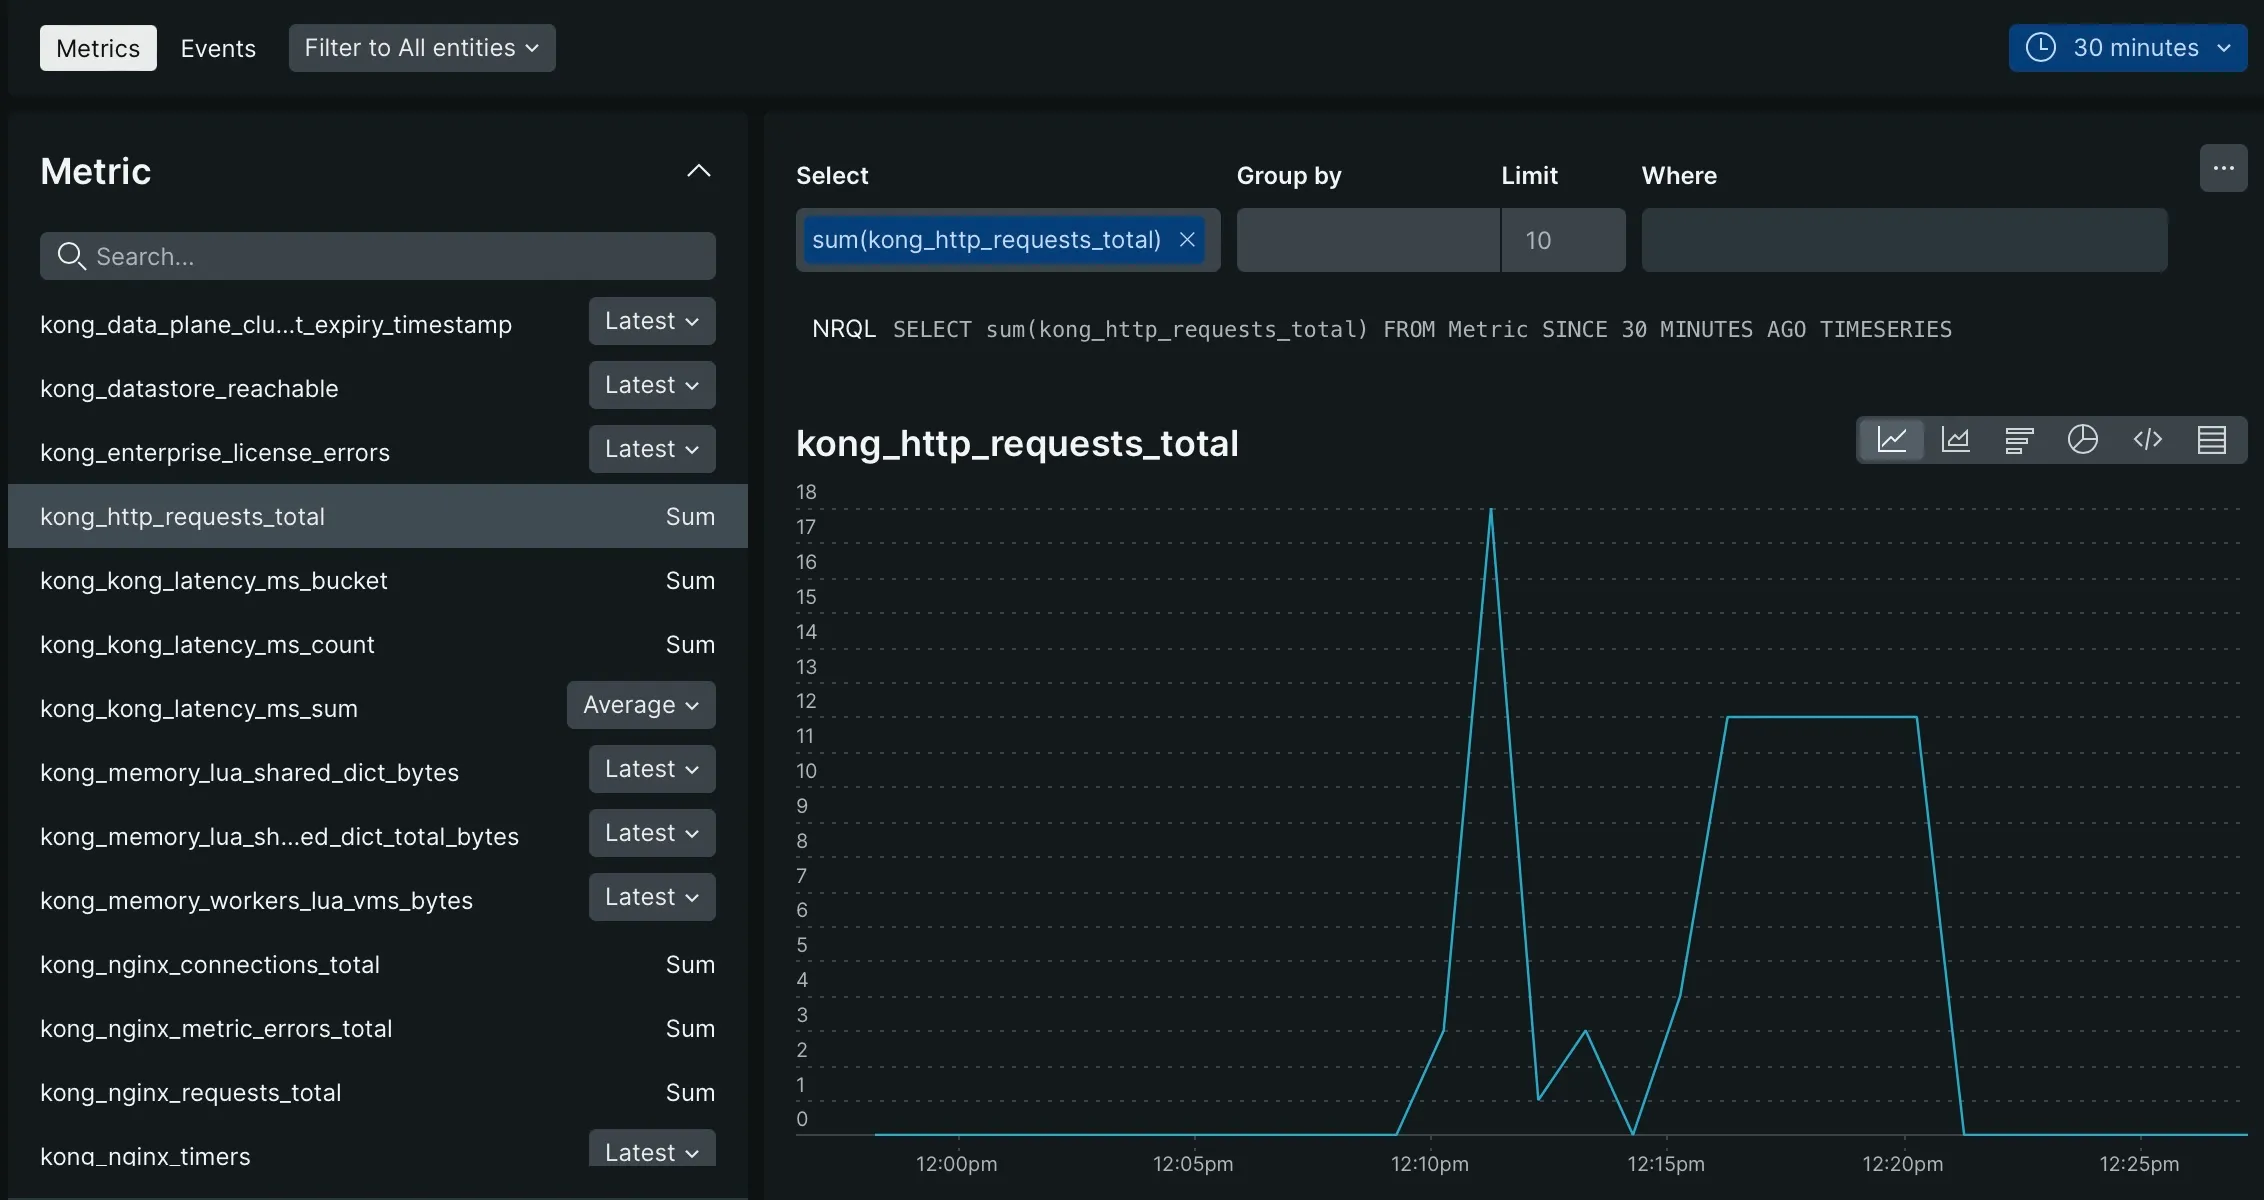Select the line chart view icon
Screen dimensions: 2264x1200
(1892, 440)
